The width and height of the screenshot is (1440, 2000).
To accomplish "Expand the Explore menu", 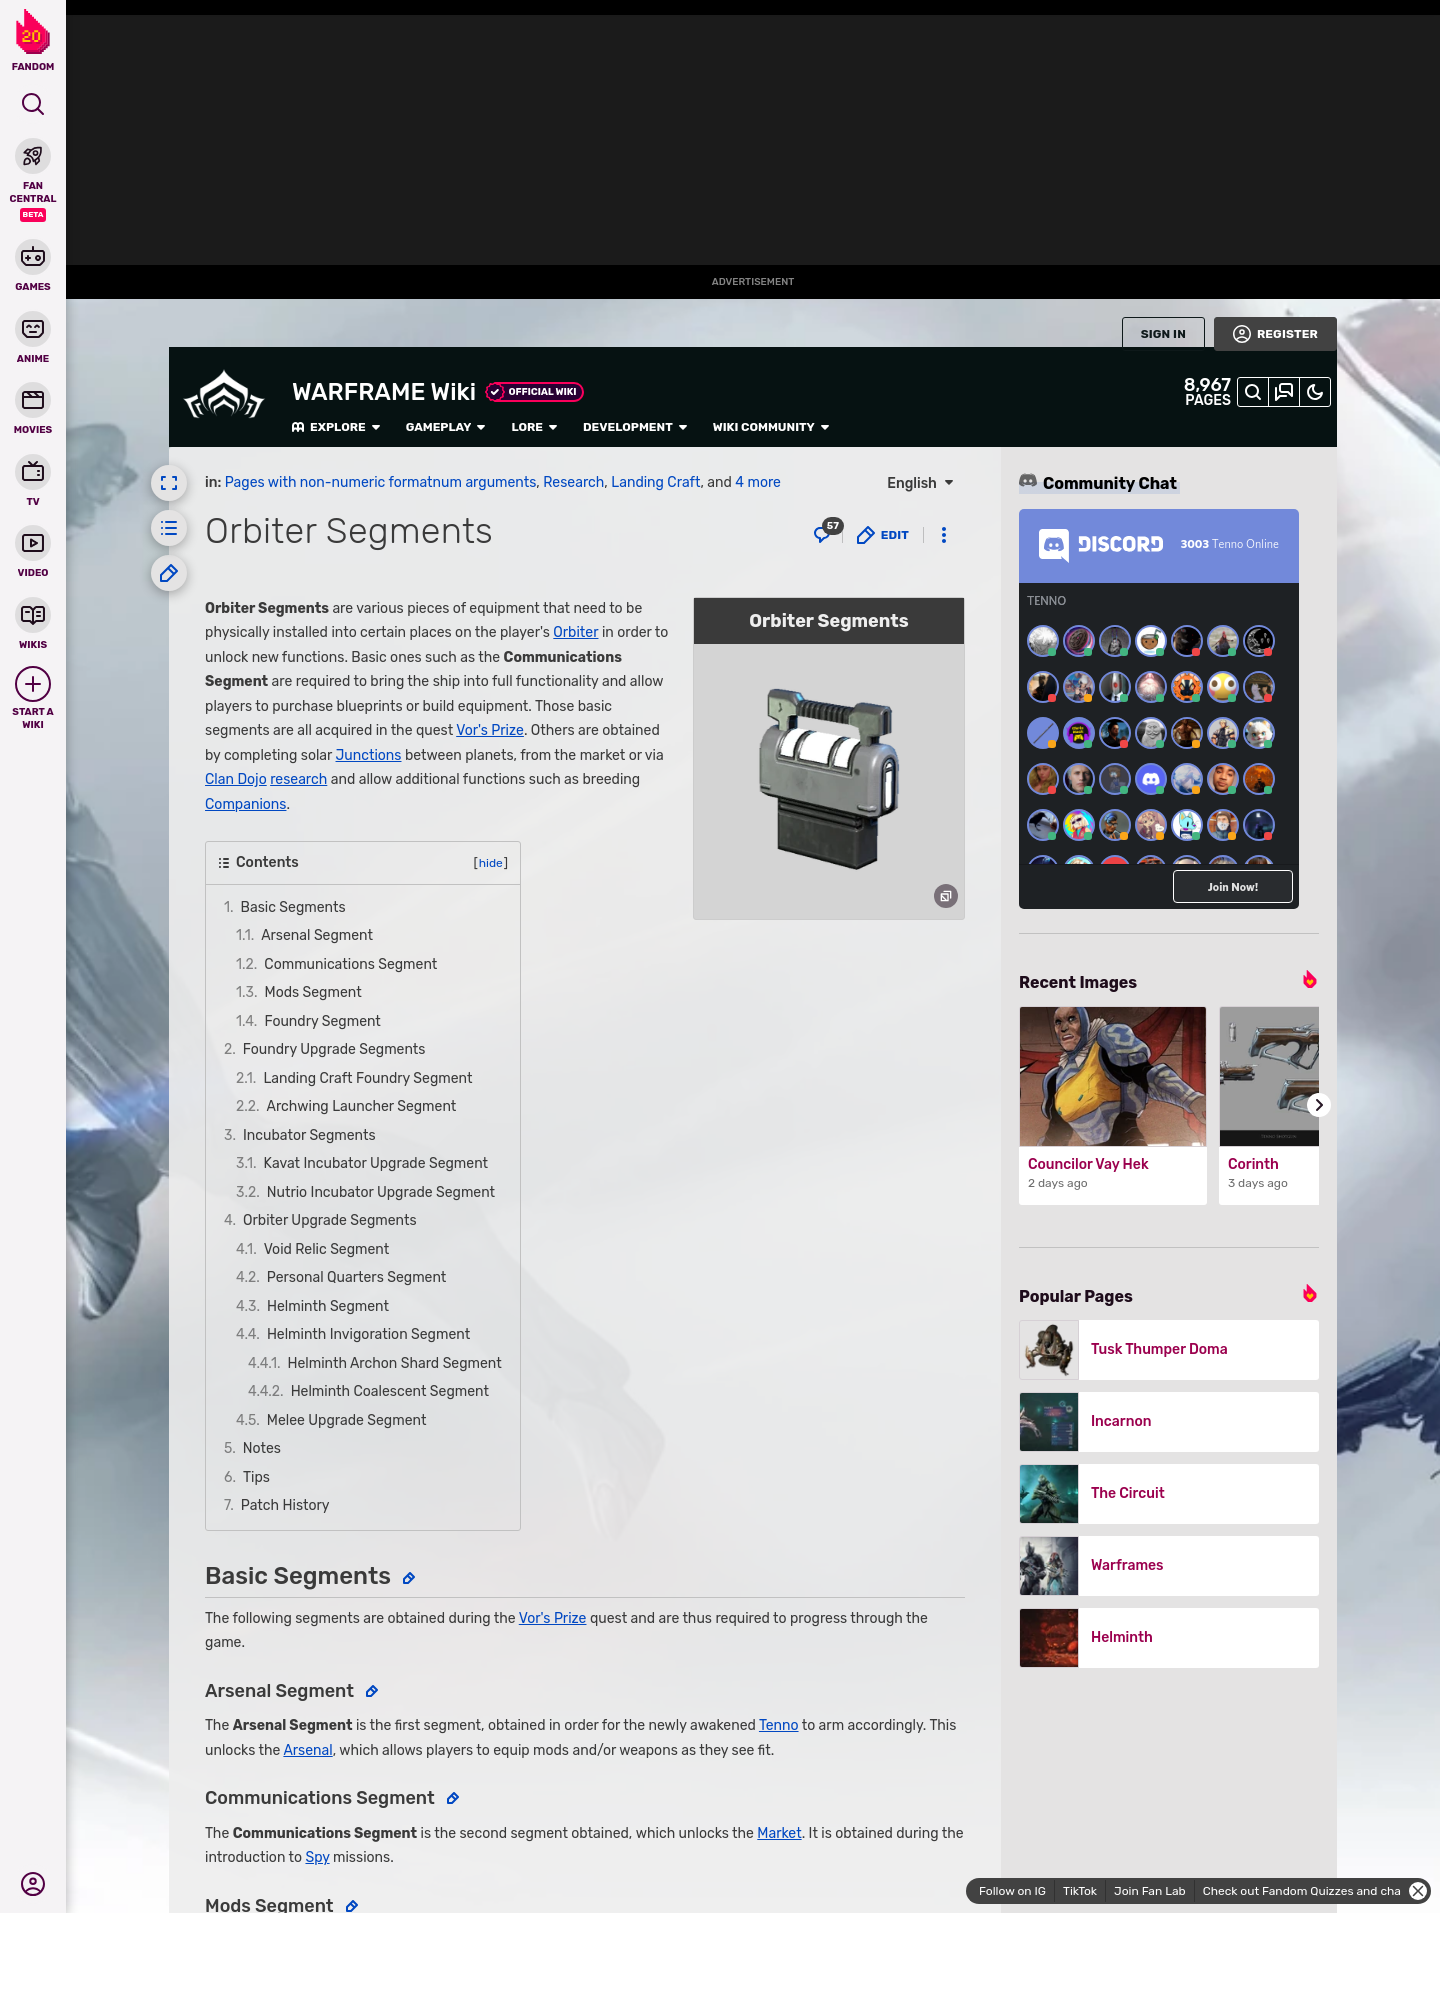I will pyautogui.click(x=336, y=427).
